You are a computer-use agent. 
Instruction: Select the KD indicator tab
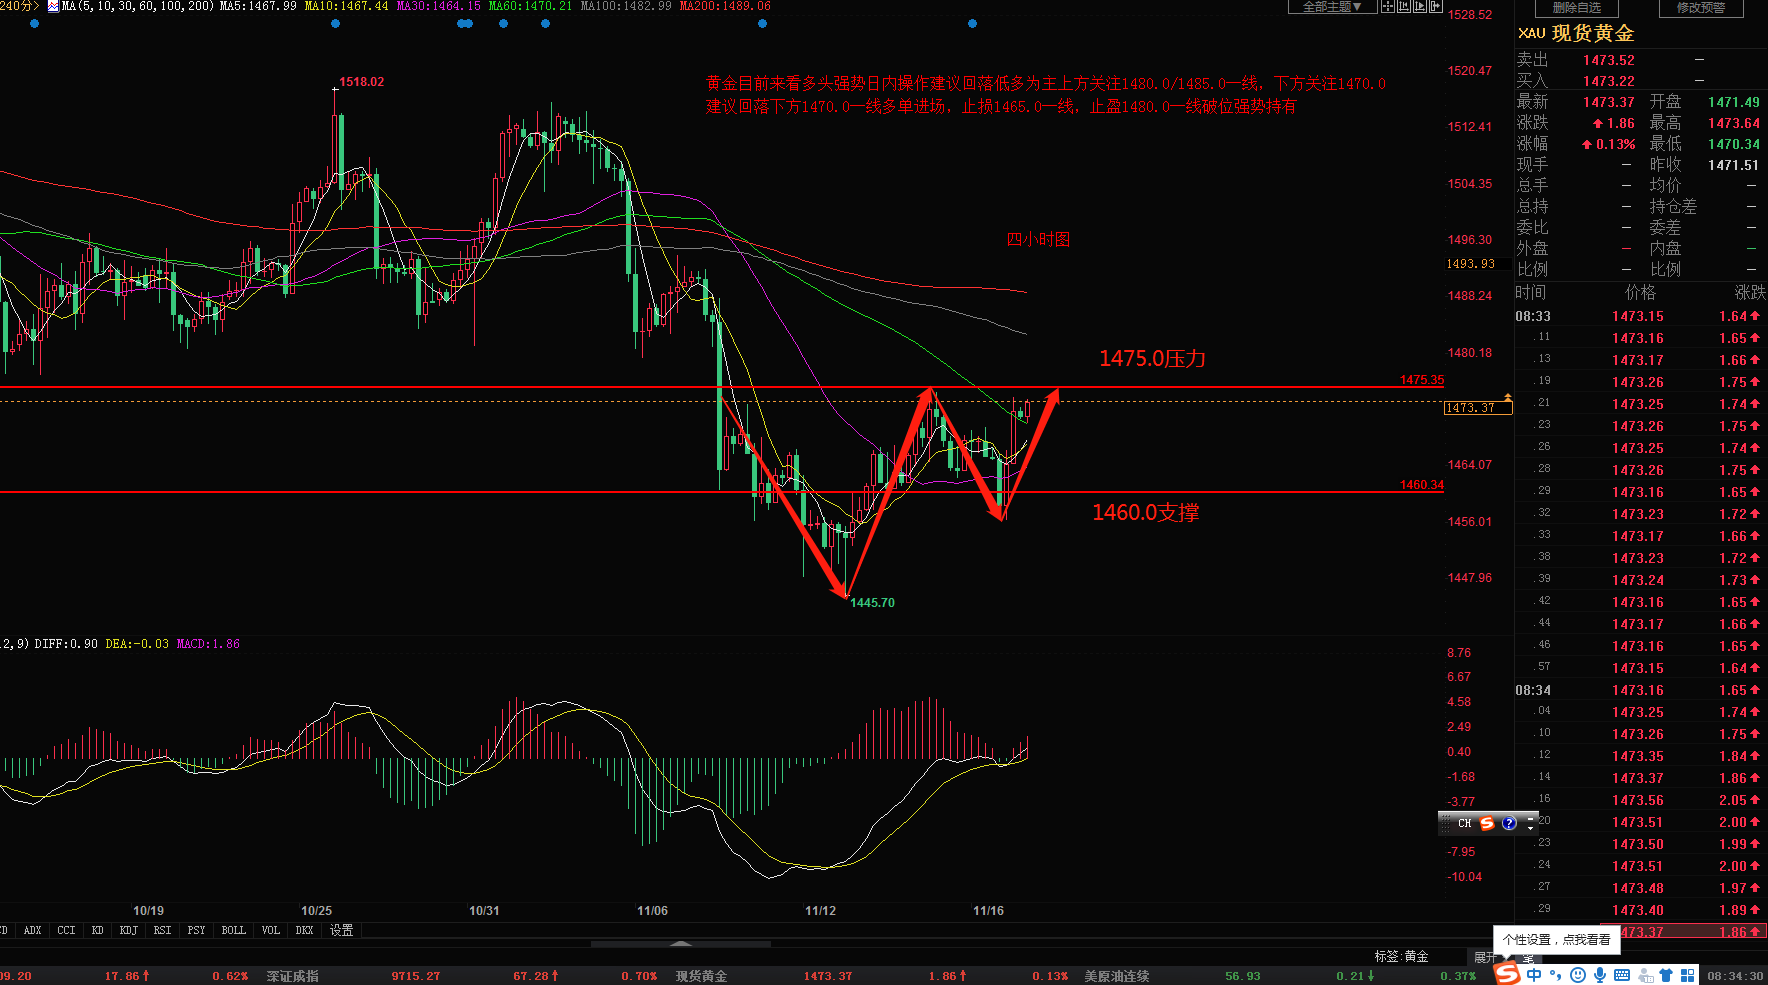[x=97, y=930]
